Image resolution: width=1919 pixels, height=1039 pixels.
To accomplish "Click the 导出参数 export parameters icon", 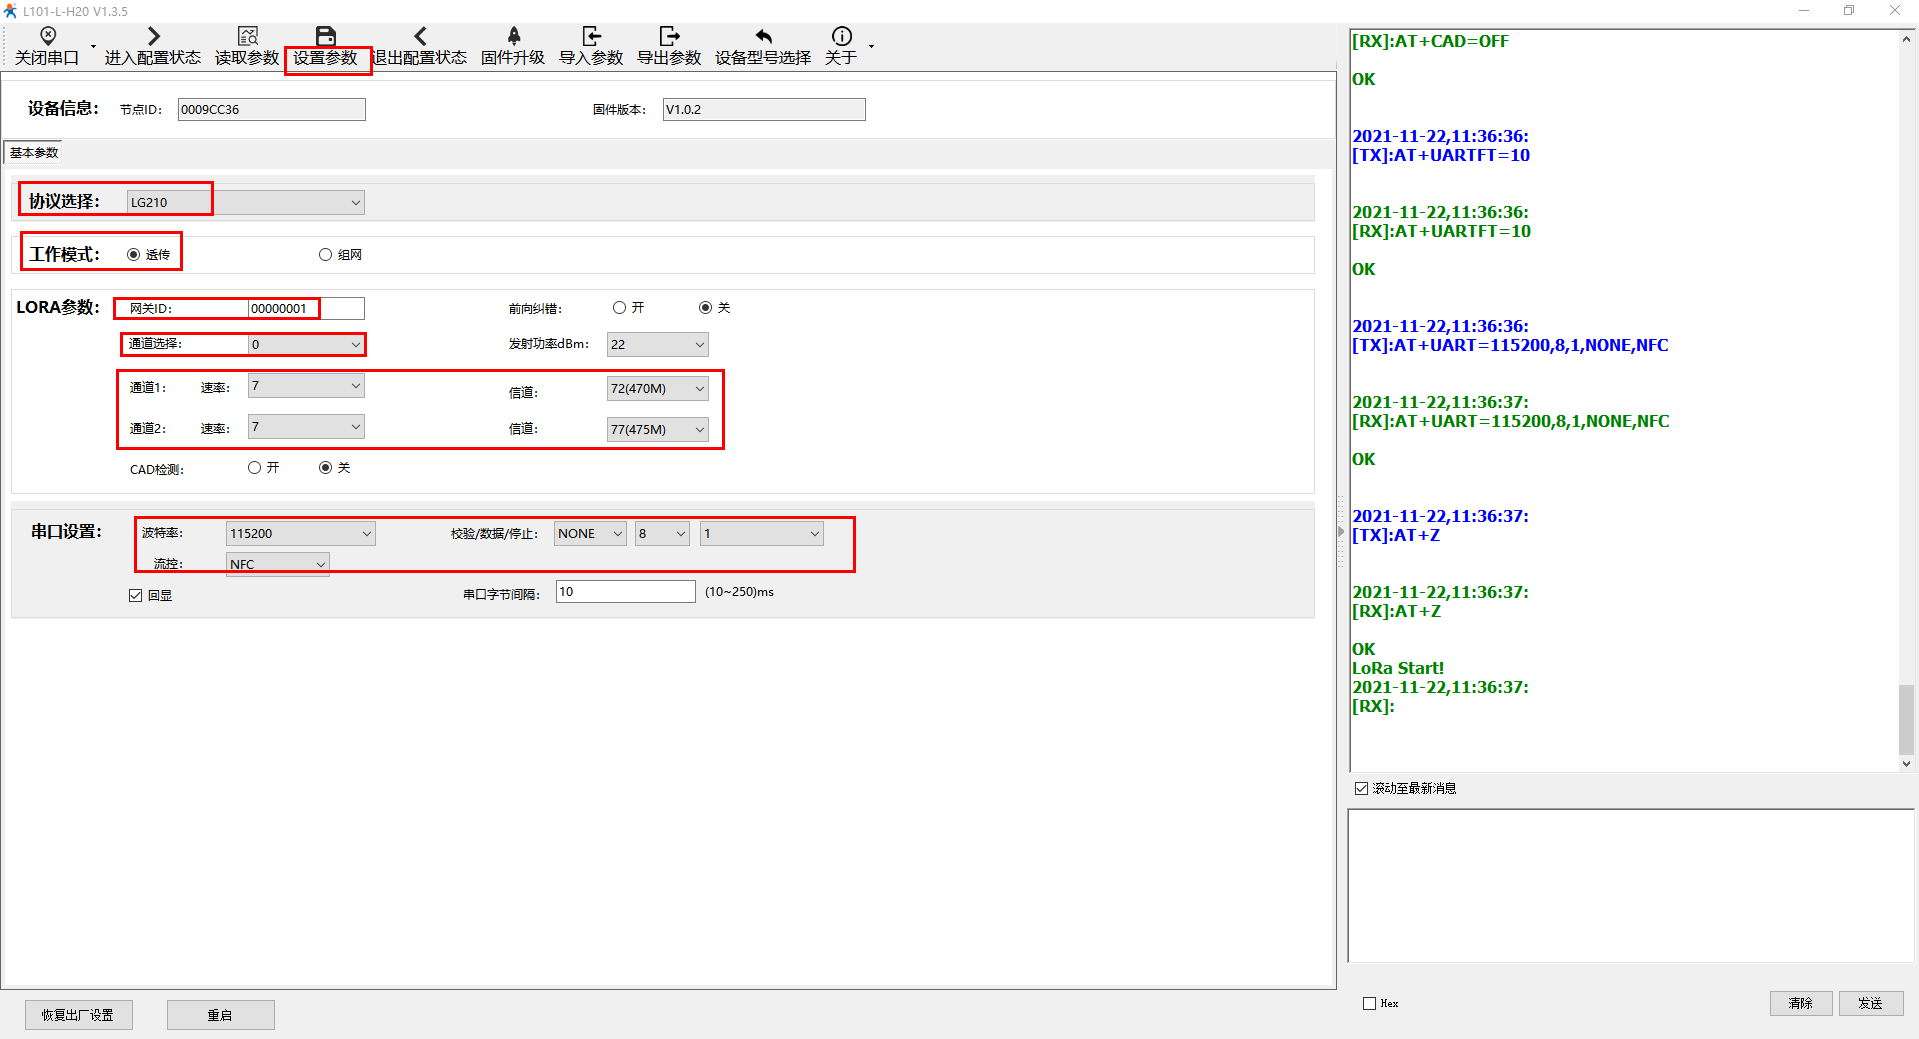I will pos(669,37).
